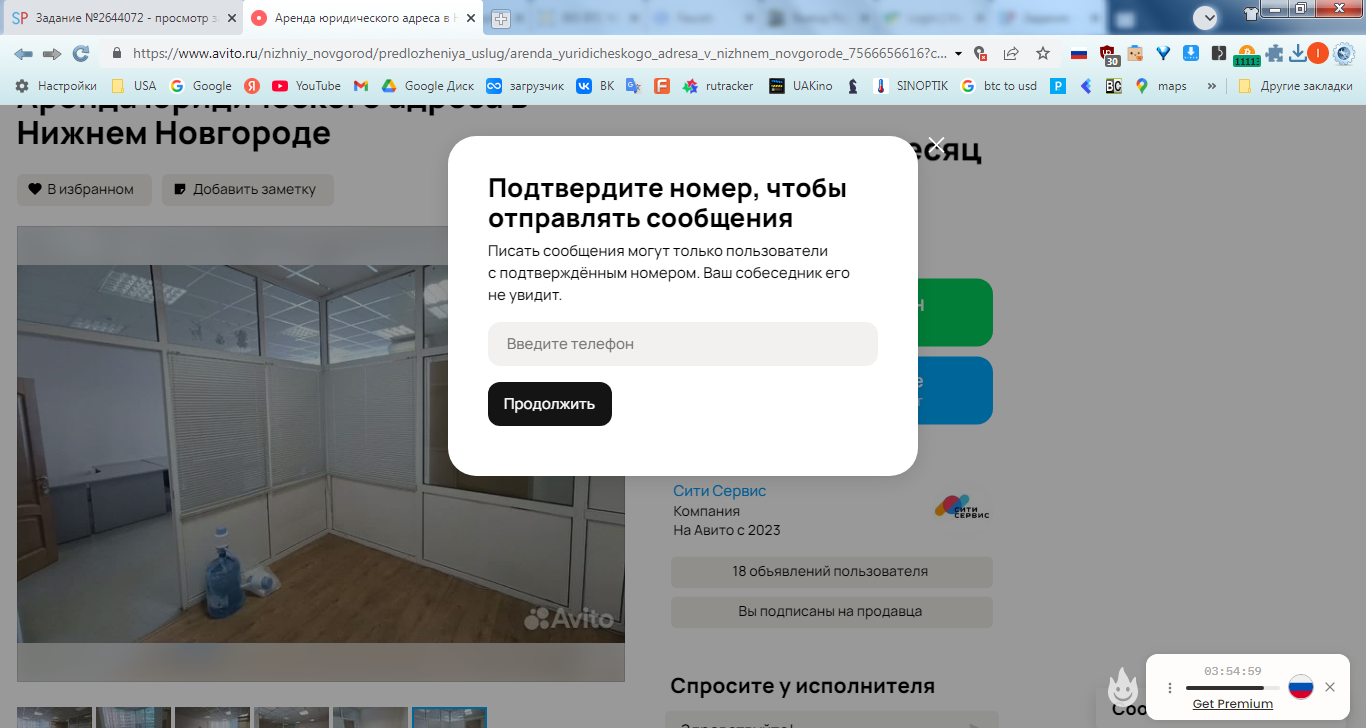The image size is (1366, 728).
Task: Open 'Другие закладки' folder
Action: (1294, 86)
